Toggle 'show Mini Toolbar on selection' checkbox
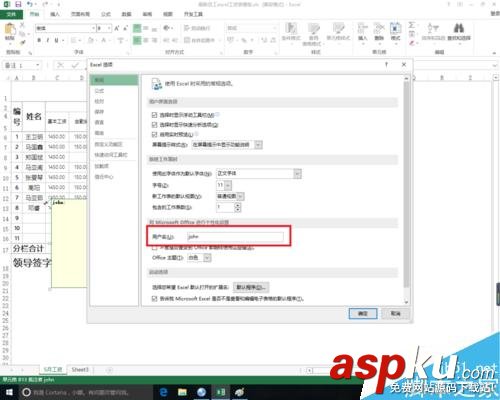 tap(154, 115)
